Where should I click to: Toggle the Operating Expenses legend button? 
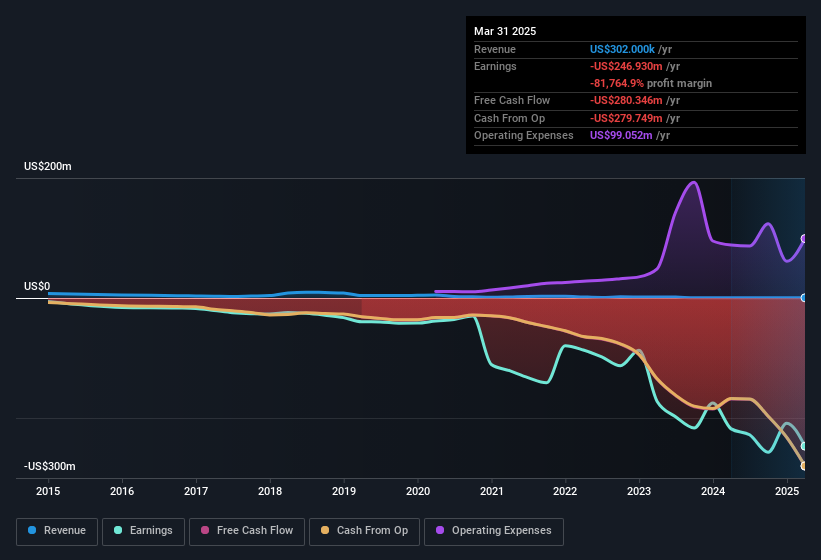[494, 531]
